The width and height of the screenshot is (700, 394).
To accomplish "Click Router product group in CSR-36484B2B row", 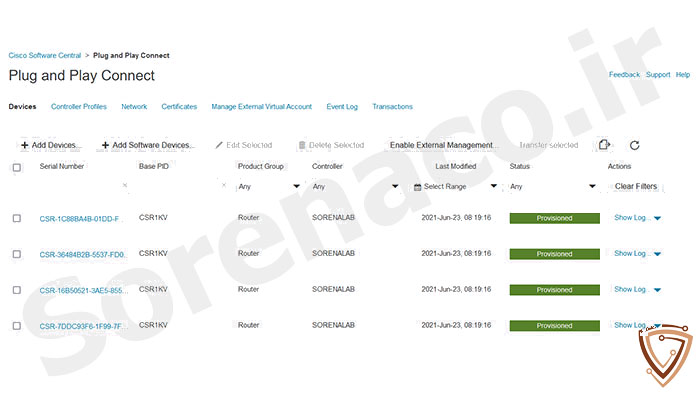I will tap(248, 253).
